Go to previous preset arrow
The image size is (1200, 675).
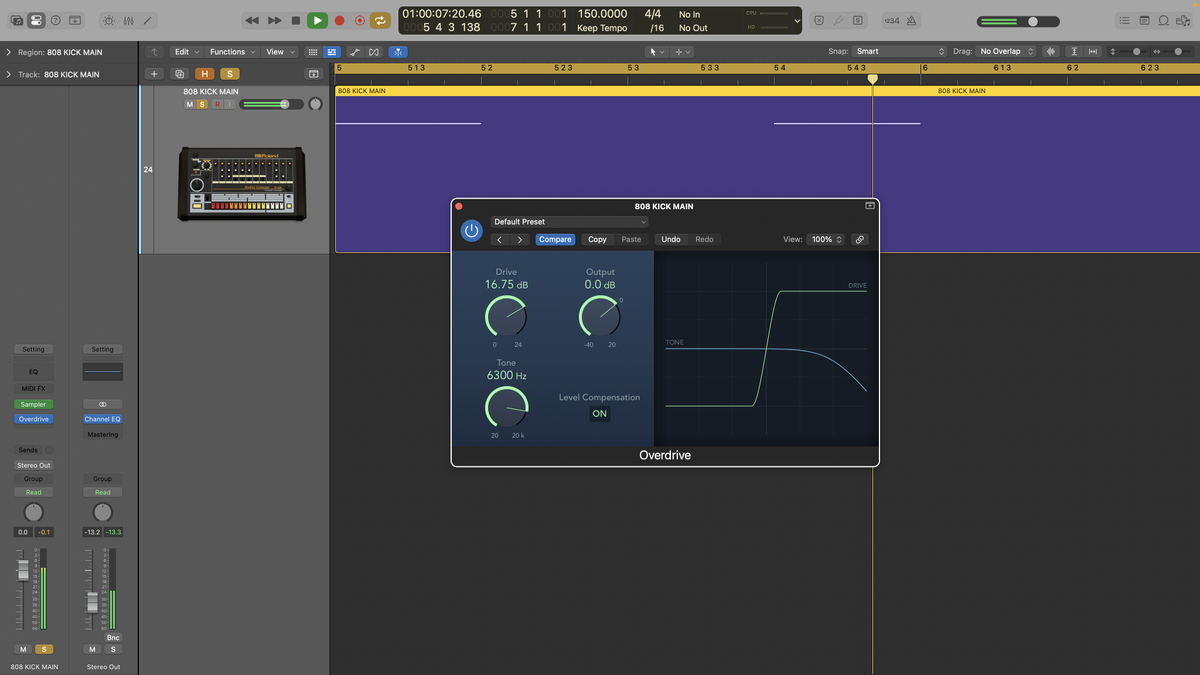[500, 240]
